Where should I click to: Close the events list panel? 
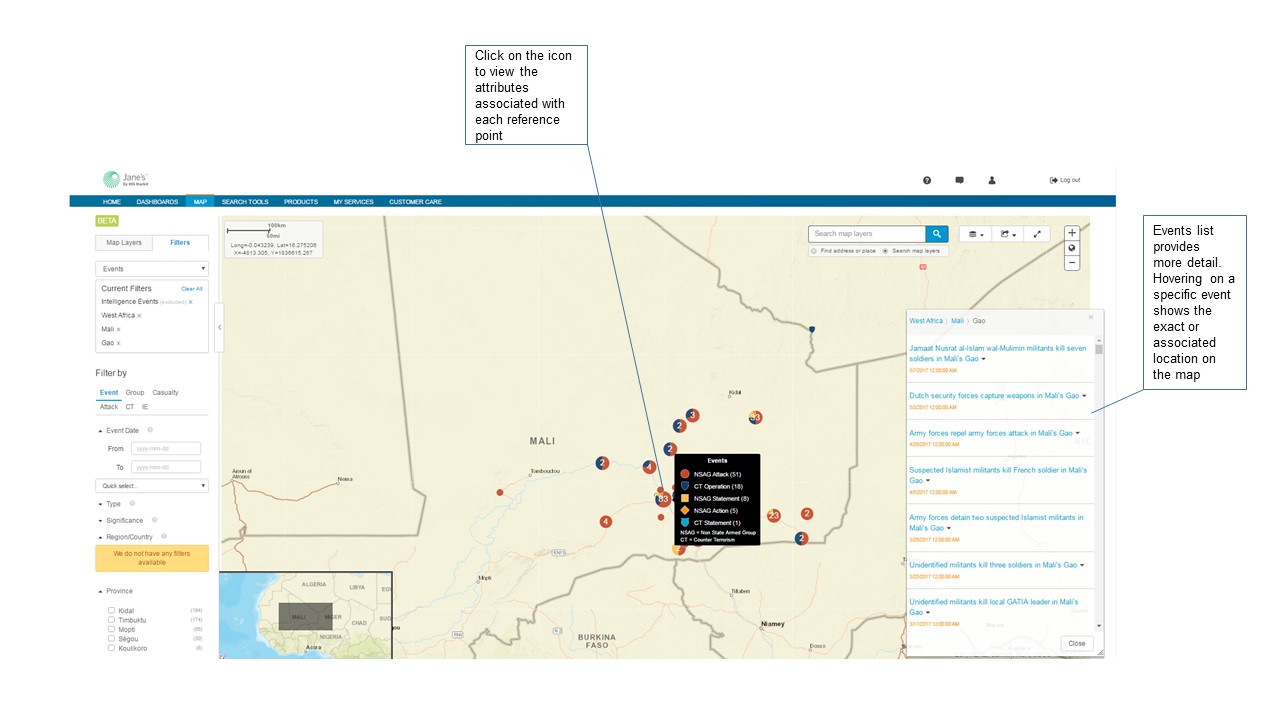tap(1076, 644)
